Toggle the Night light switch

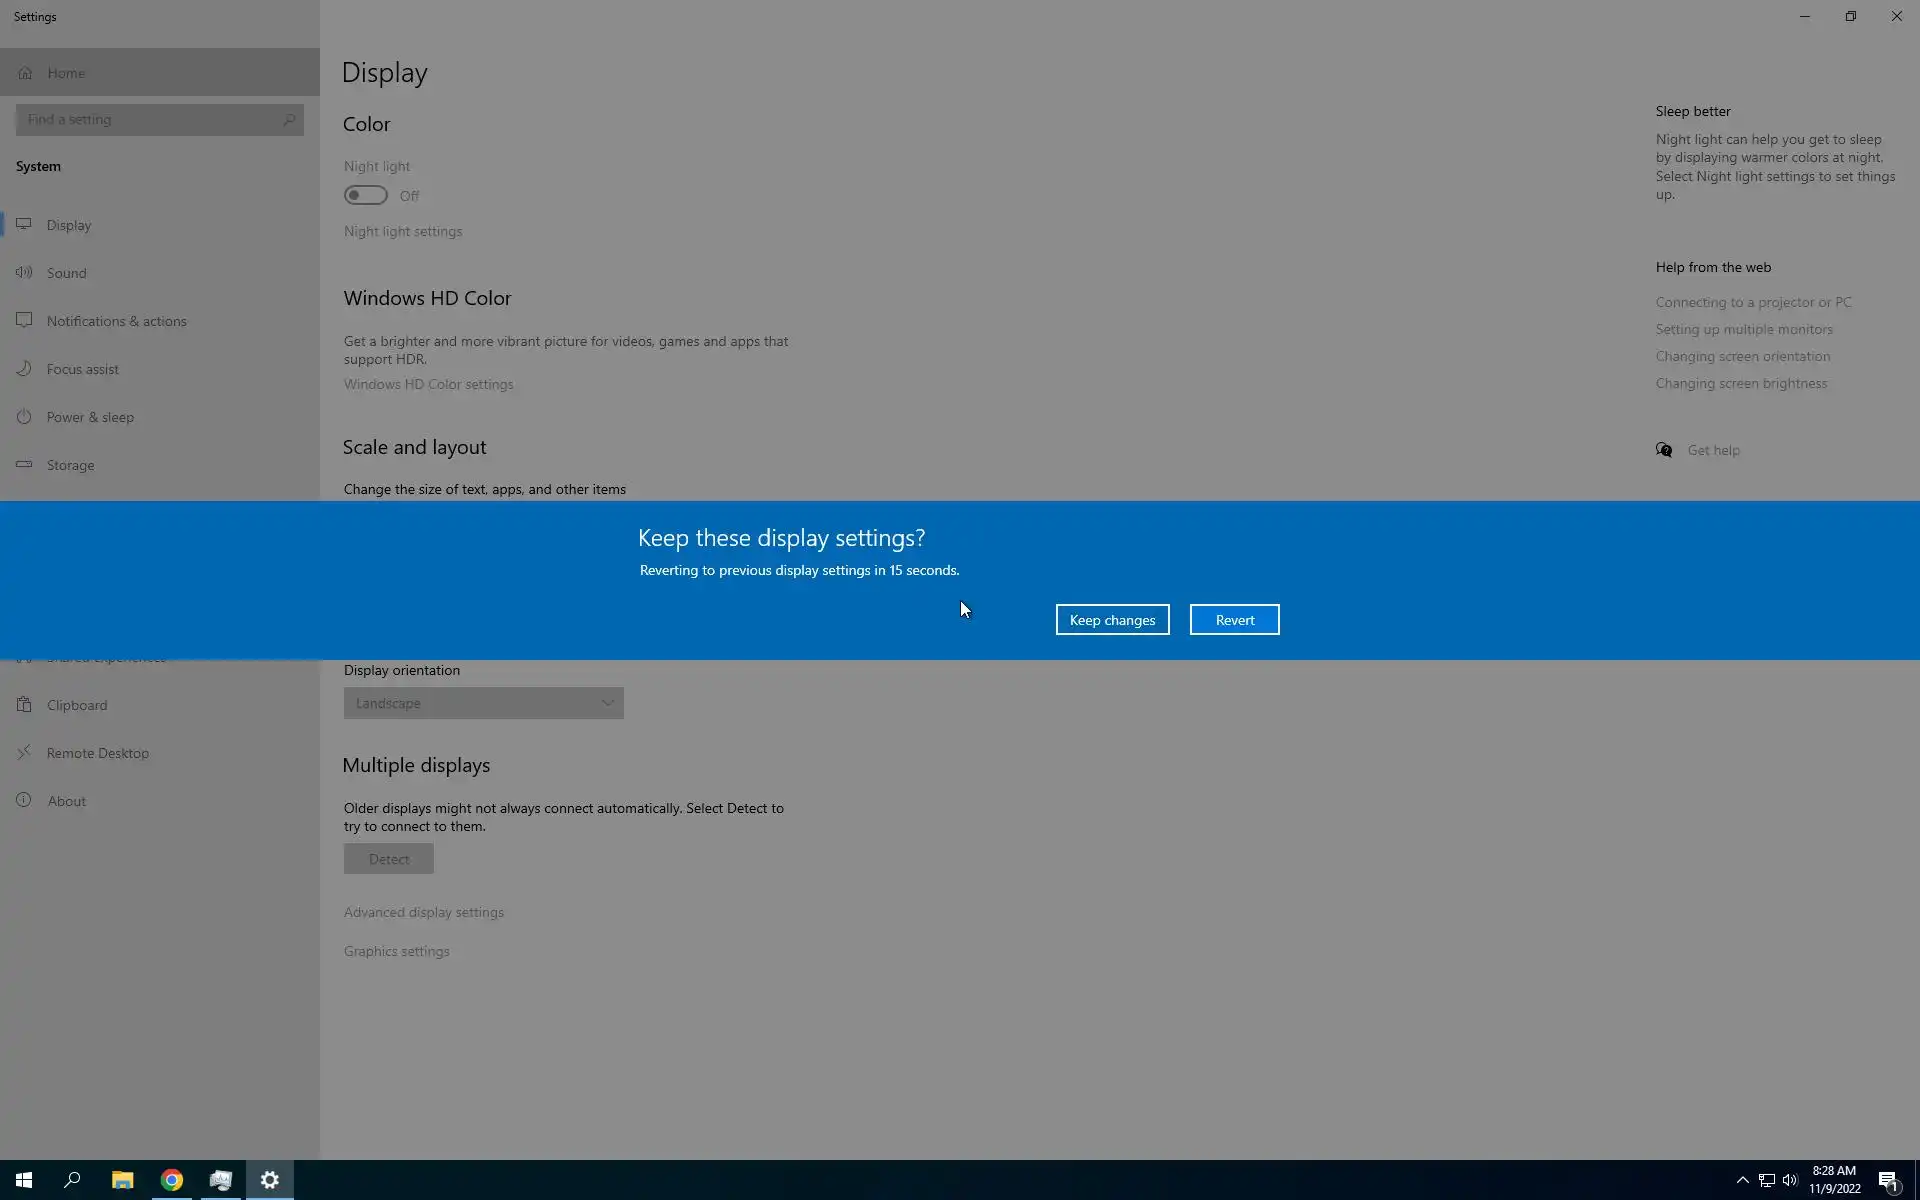tap(366, 195)
